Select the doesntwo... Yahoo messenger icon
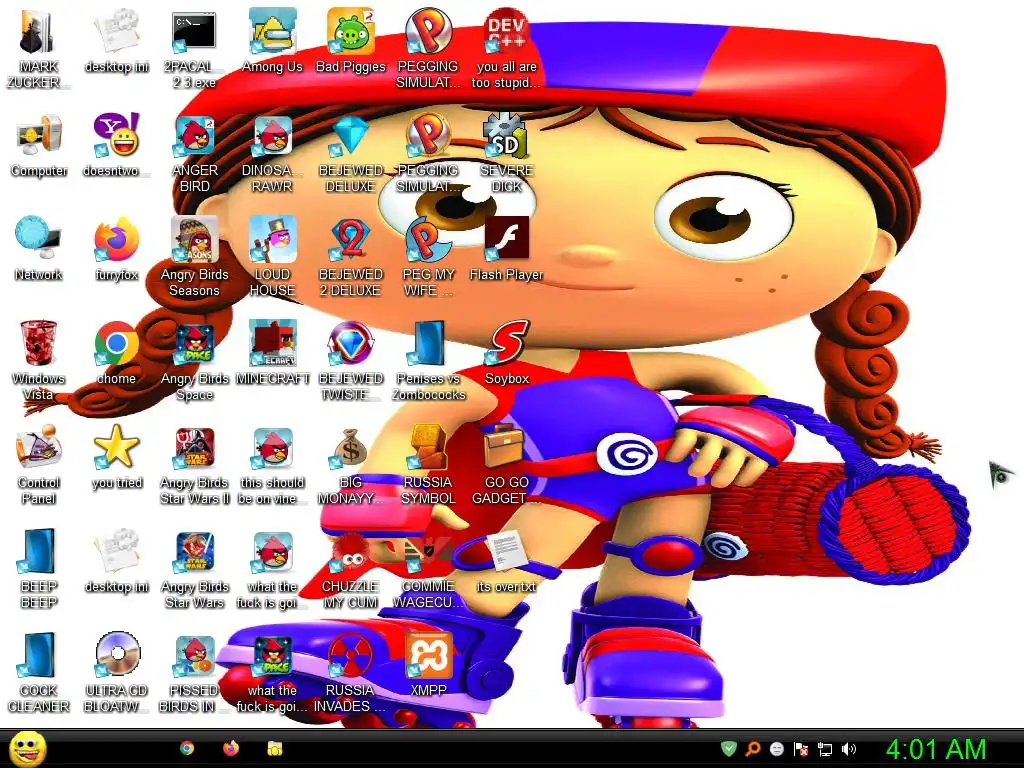 pyautogui.click(x=116, y=146)
